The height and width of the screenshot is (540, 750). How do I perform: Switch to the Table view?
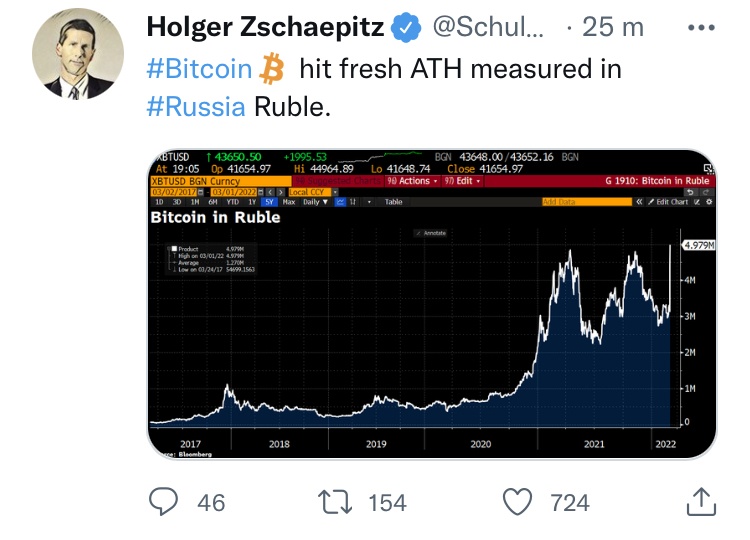point(393,202)
